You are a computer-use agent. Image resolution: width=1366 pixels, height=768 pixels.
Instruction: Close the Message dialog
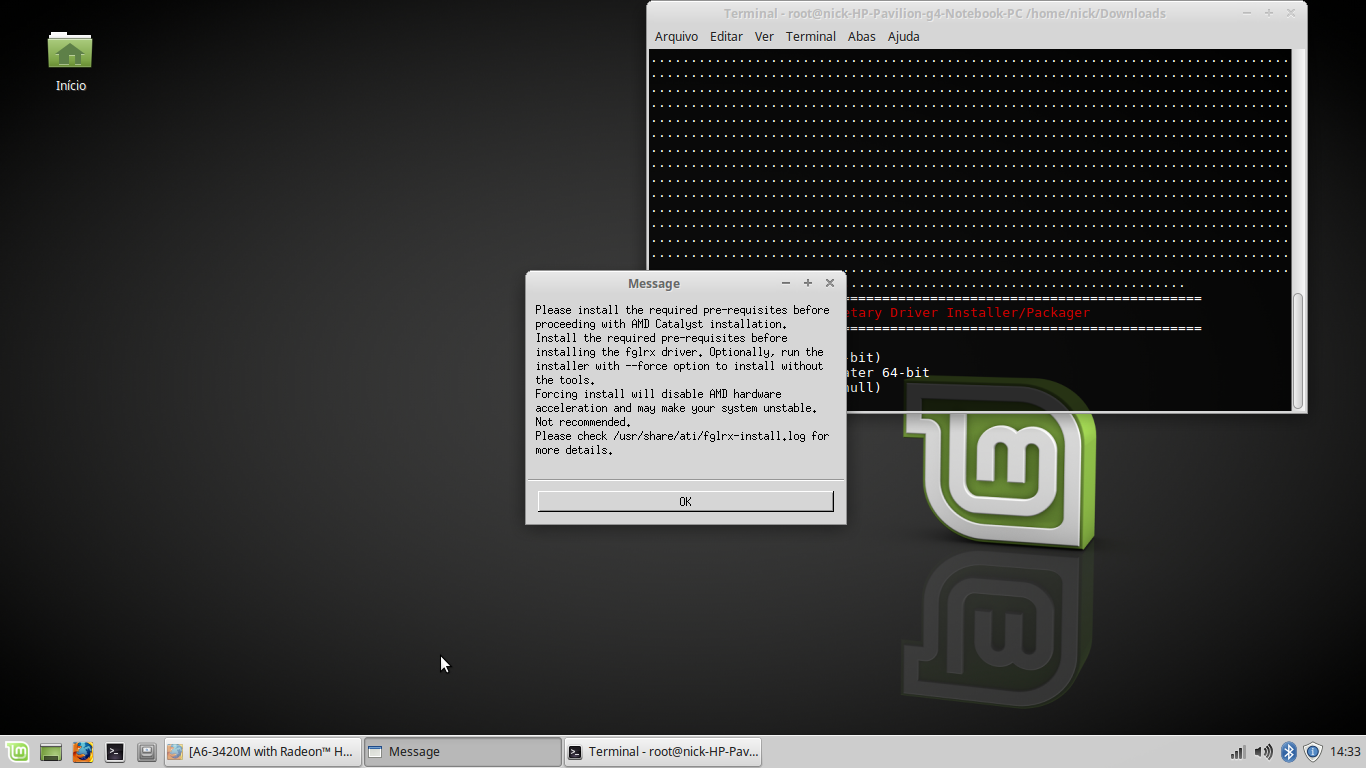tap(830, 283)
